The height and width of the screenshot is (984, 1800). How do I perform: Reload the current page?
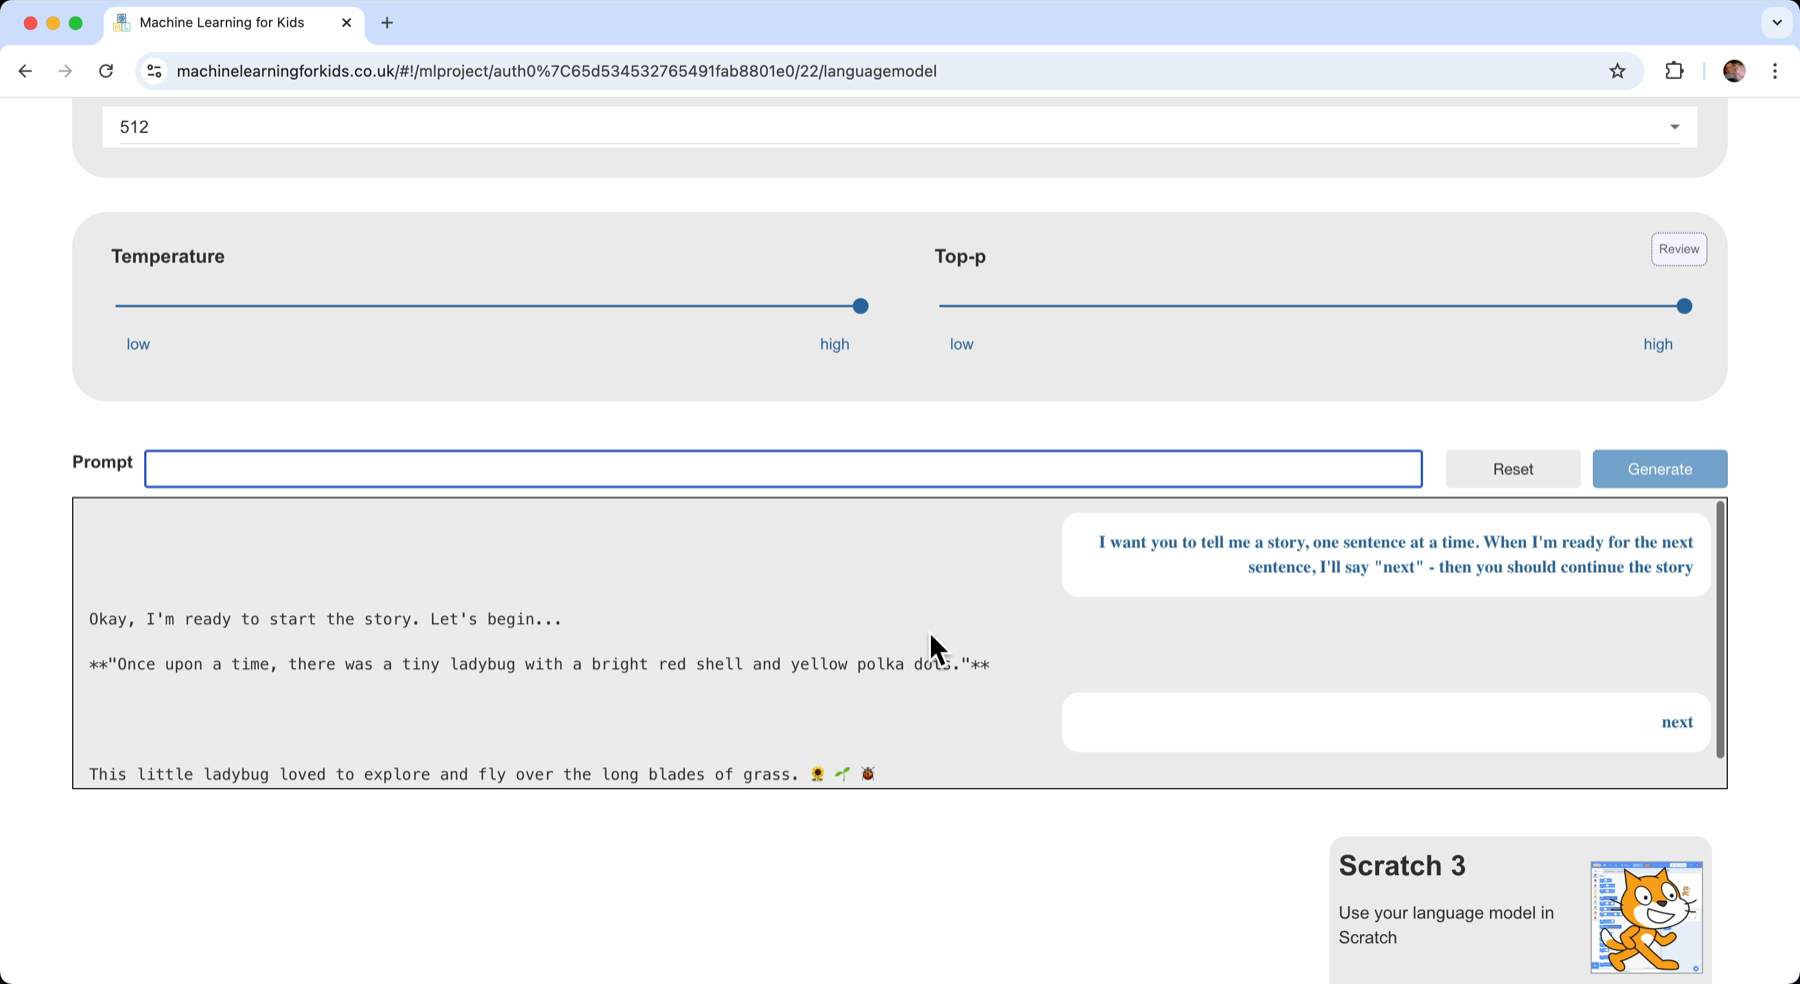tap(106, 71)
